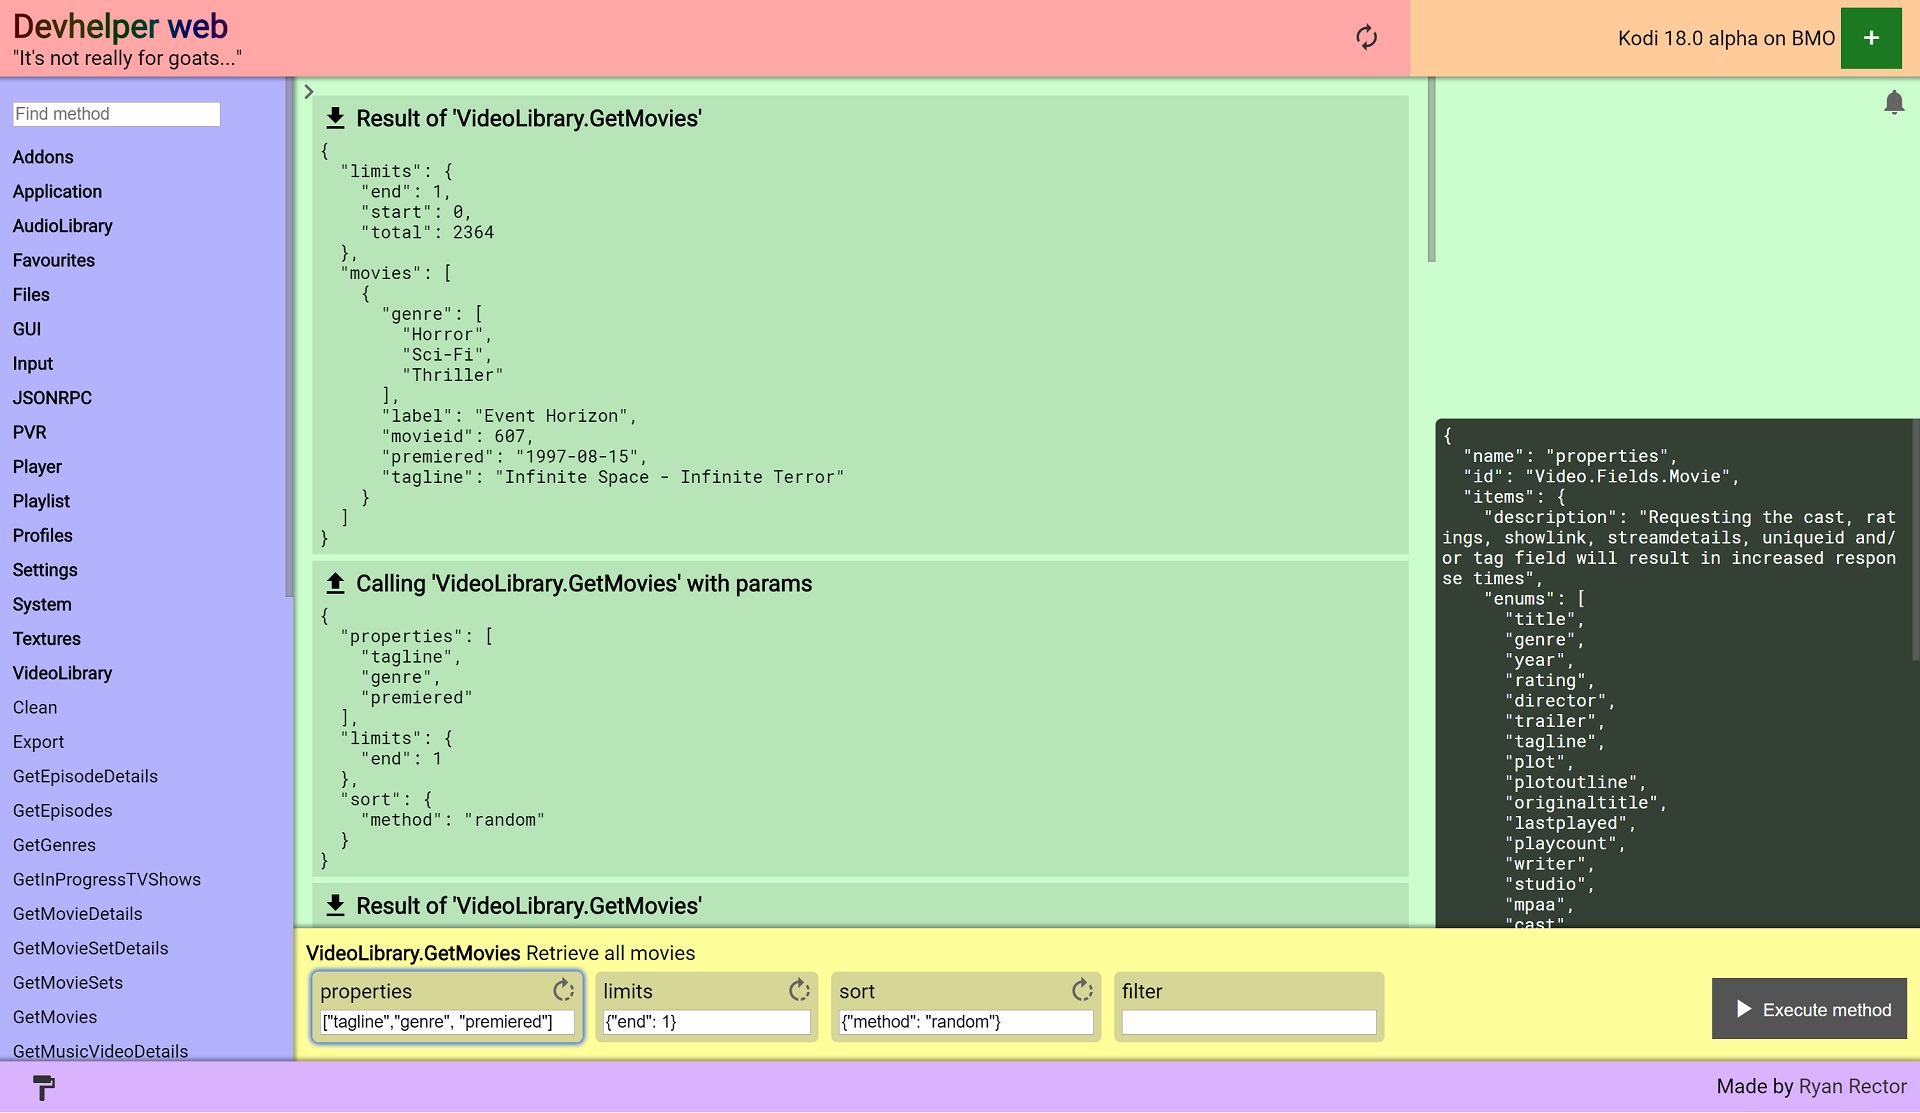Click the notification bell icon
Screen dimensions: 1920x1113
click(1893, 103)
